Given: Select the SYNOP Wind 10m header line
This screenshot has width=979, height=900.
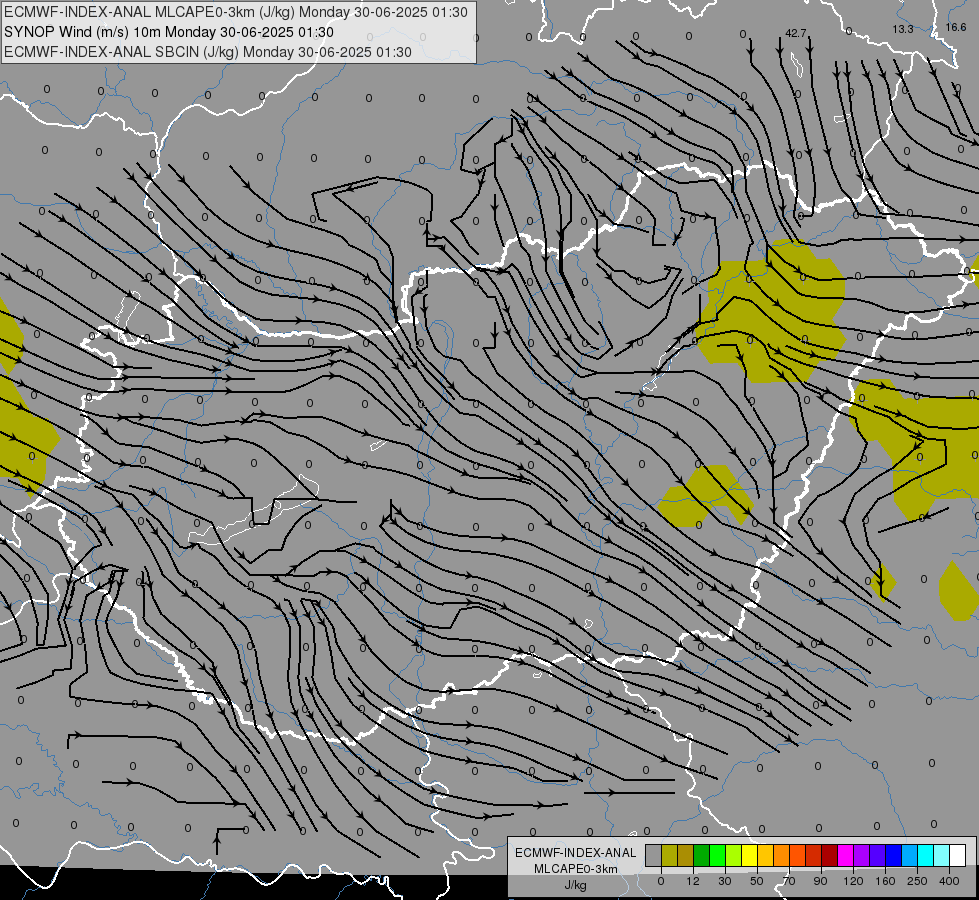Looking at the screenshot, I should tap(169, 32).
